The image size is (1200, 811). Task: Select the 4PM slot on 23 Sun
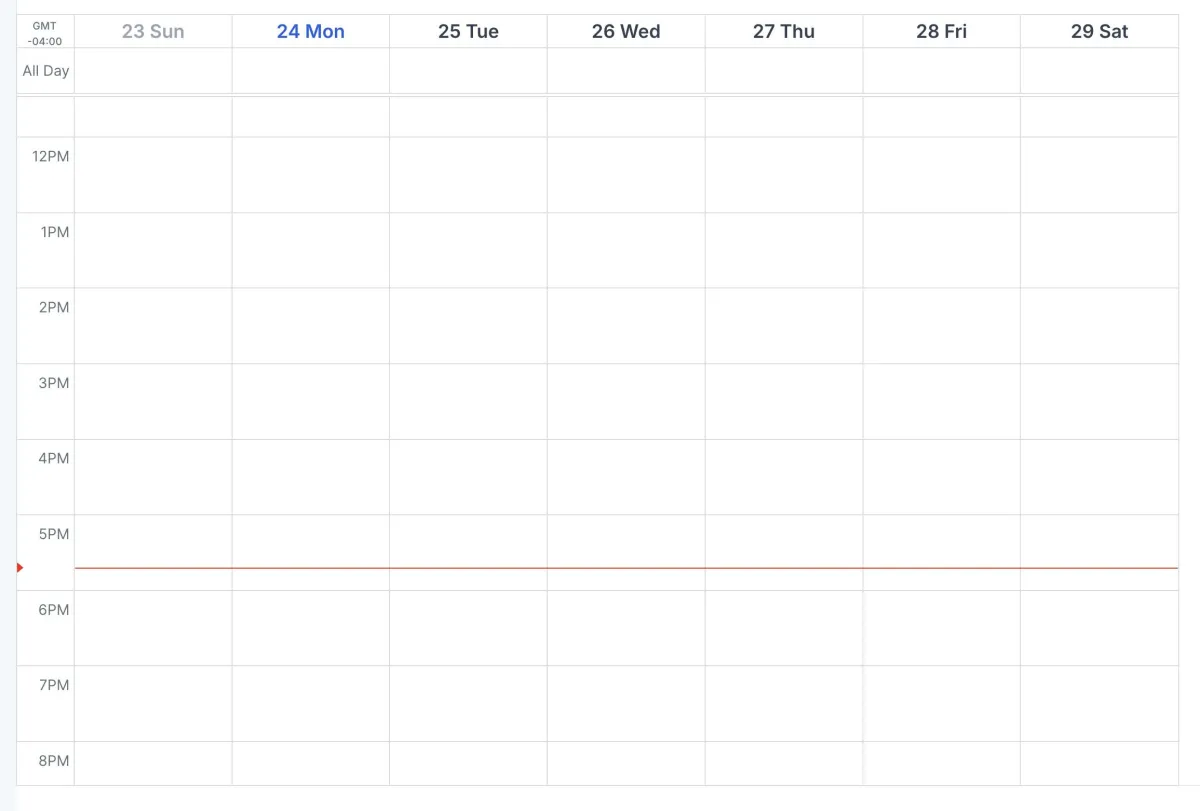[x=153, y=477]
